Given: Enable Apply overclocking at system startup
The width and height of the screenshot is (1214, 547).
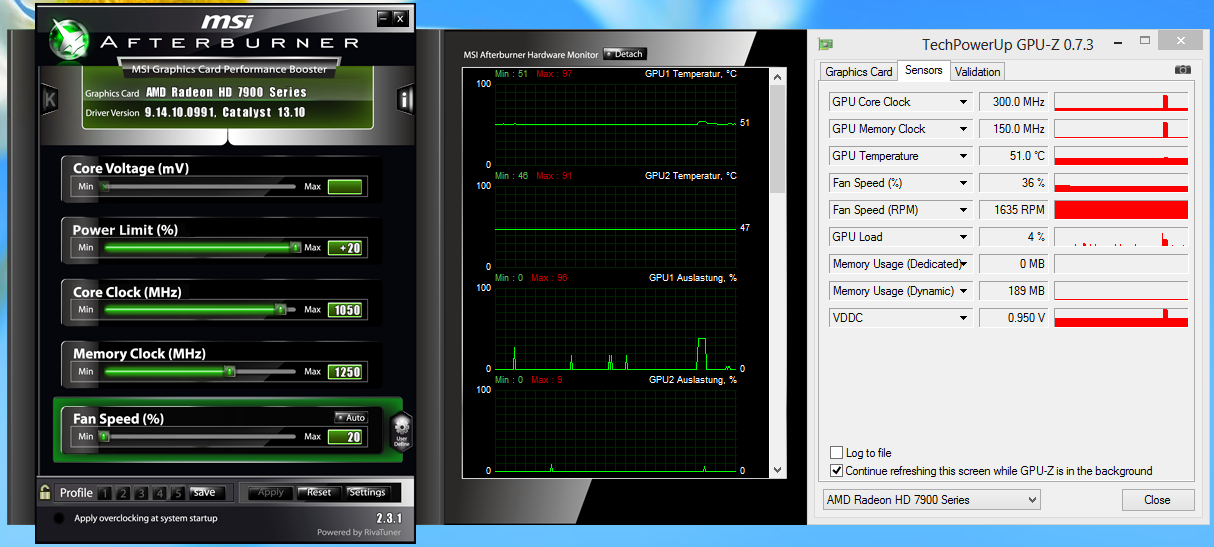Looking at the screenshot, I should (58, 518).
